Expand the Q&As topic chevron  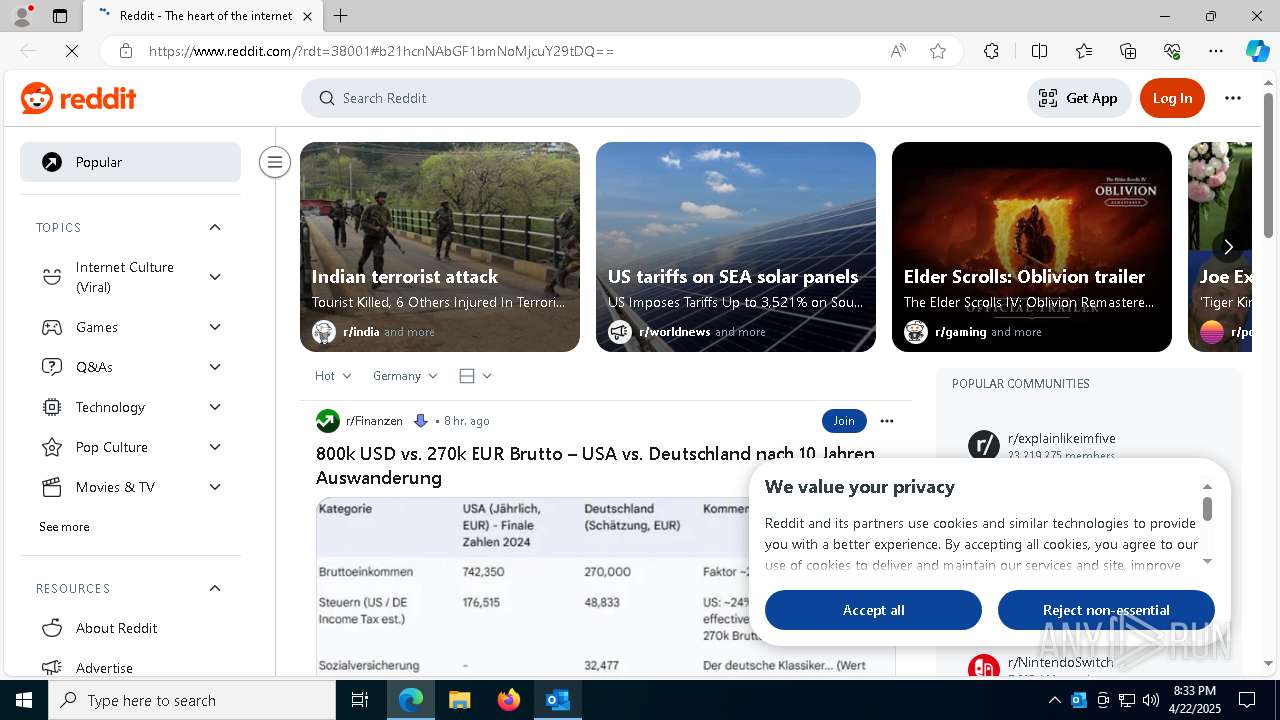coord(215,367)
